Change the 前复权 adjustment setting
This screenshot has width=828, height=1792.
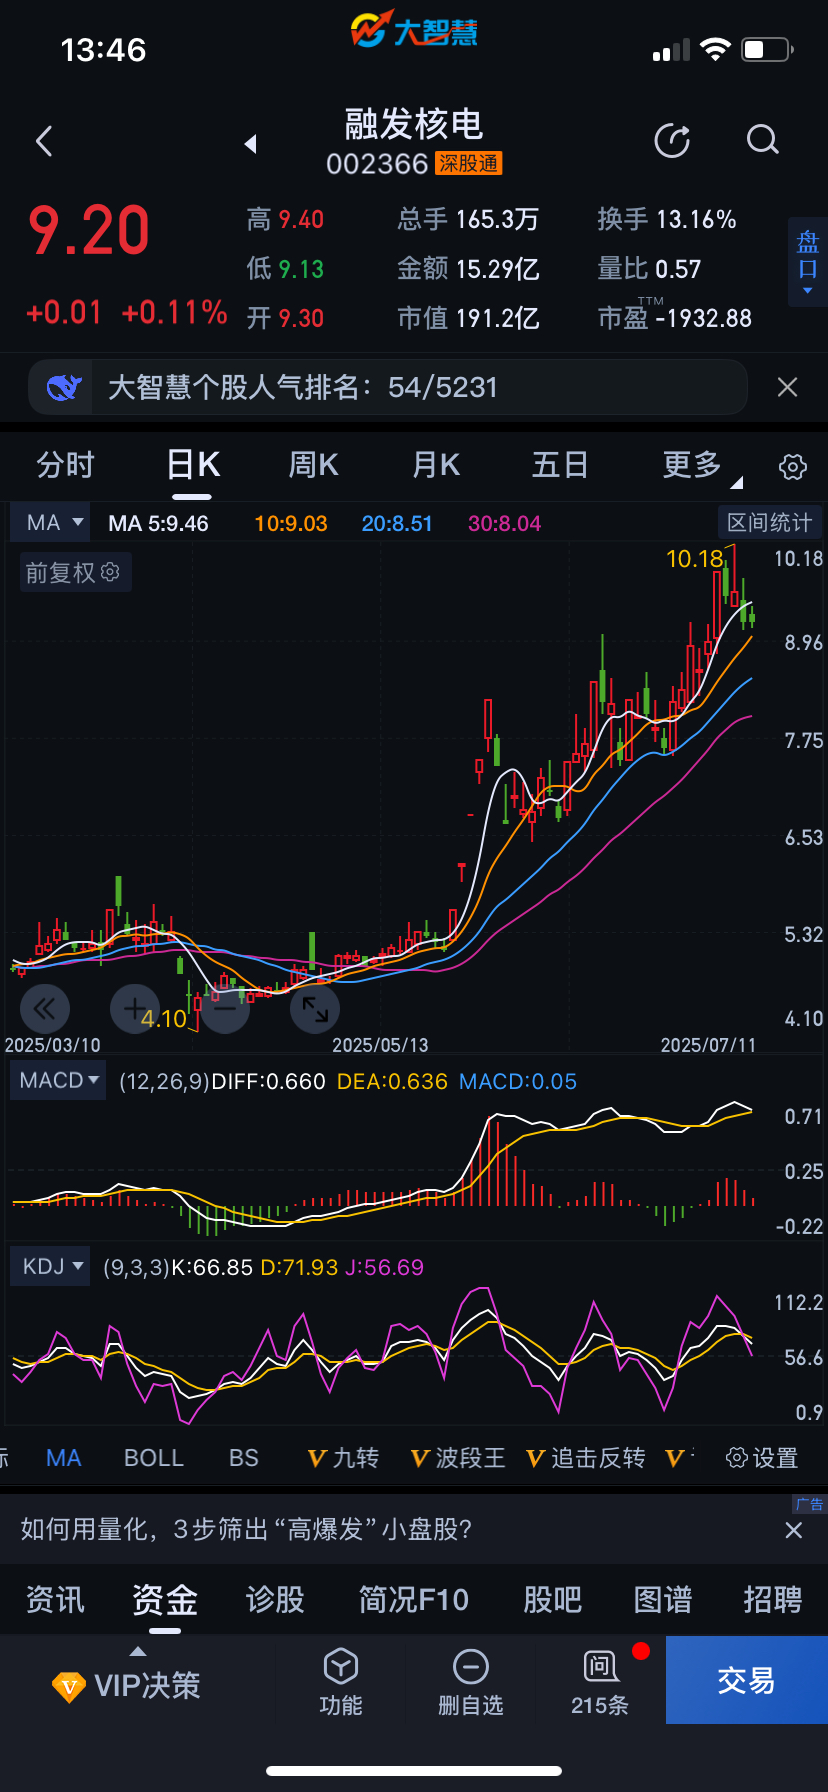[x=75, y=573]
